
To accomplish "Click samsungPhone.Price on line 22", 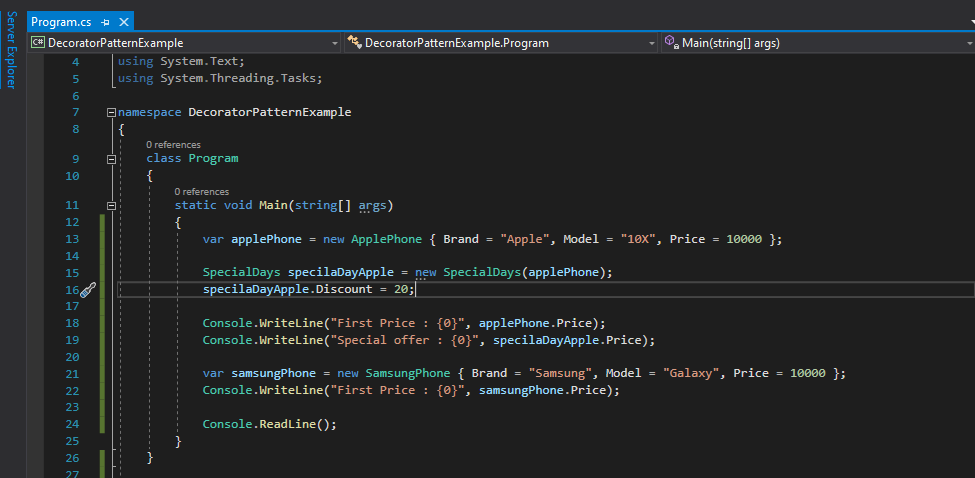I will tap(543, 390).
